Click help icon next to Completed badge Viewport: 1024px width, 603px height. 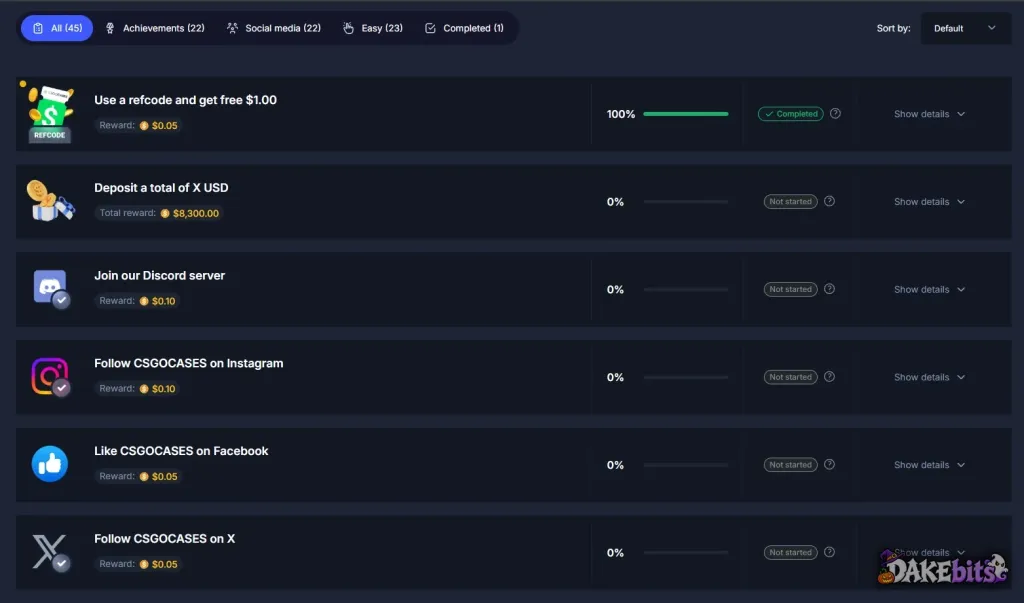[x=835, y=114]
